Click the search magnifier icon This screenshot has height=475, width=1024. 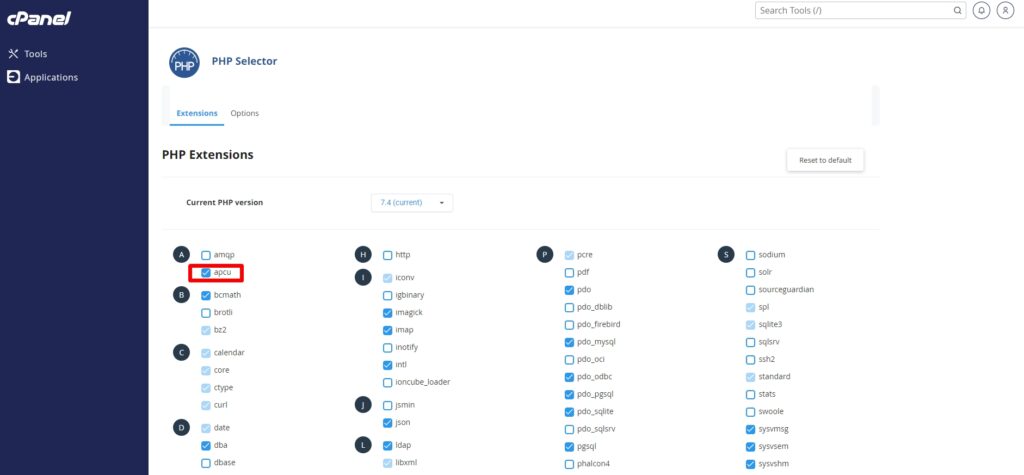coord(957,10)
